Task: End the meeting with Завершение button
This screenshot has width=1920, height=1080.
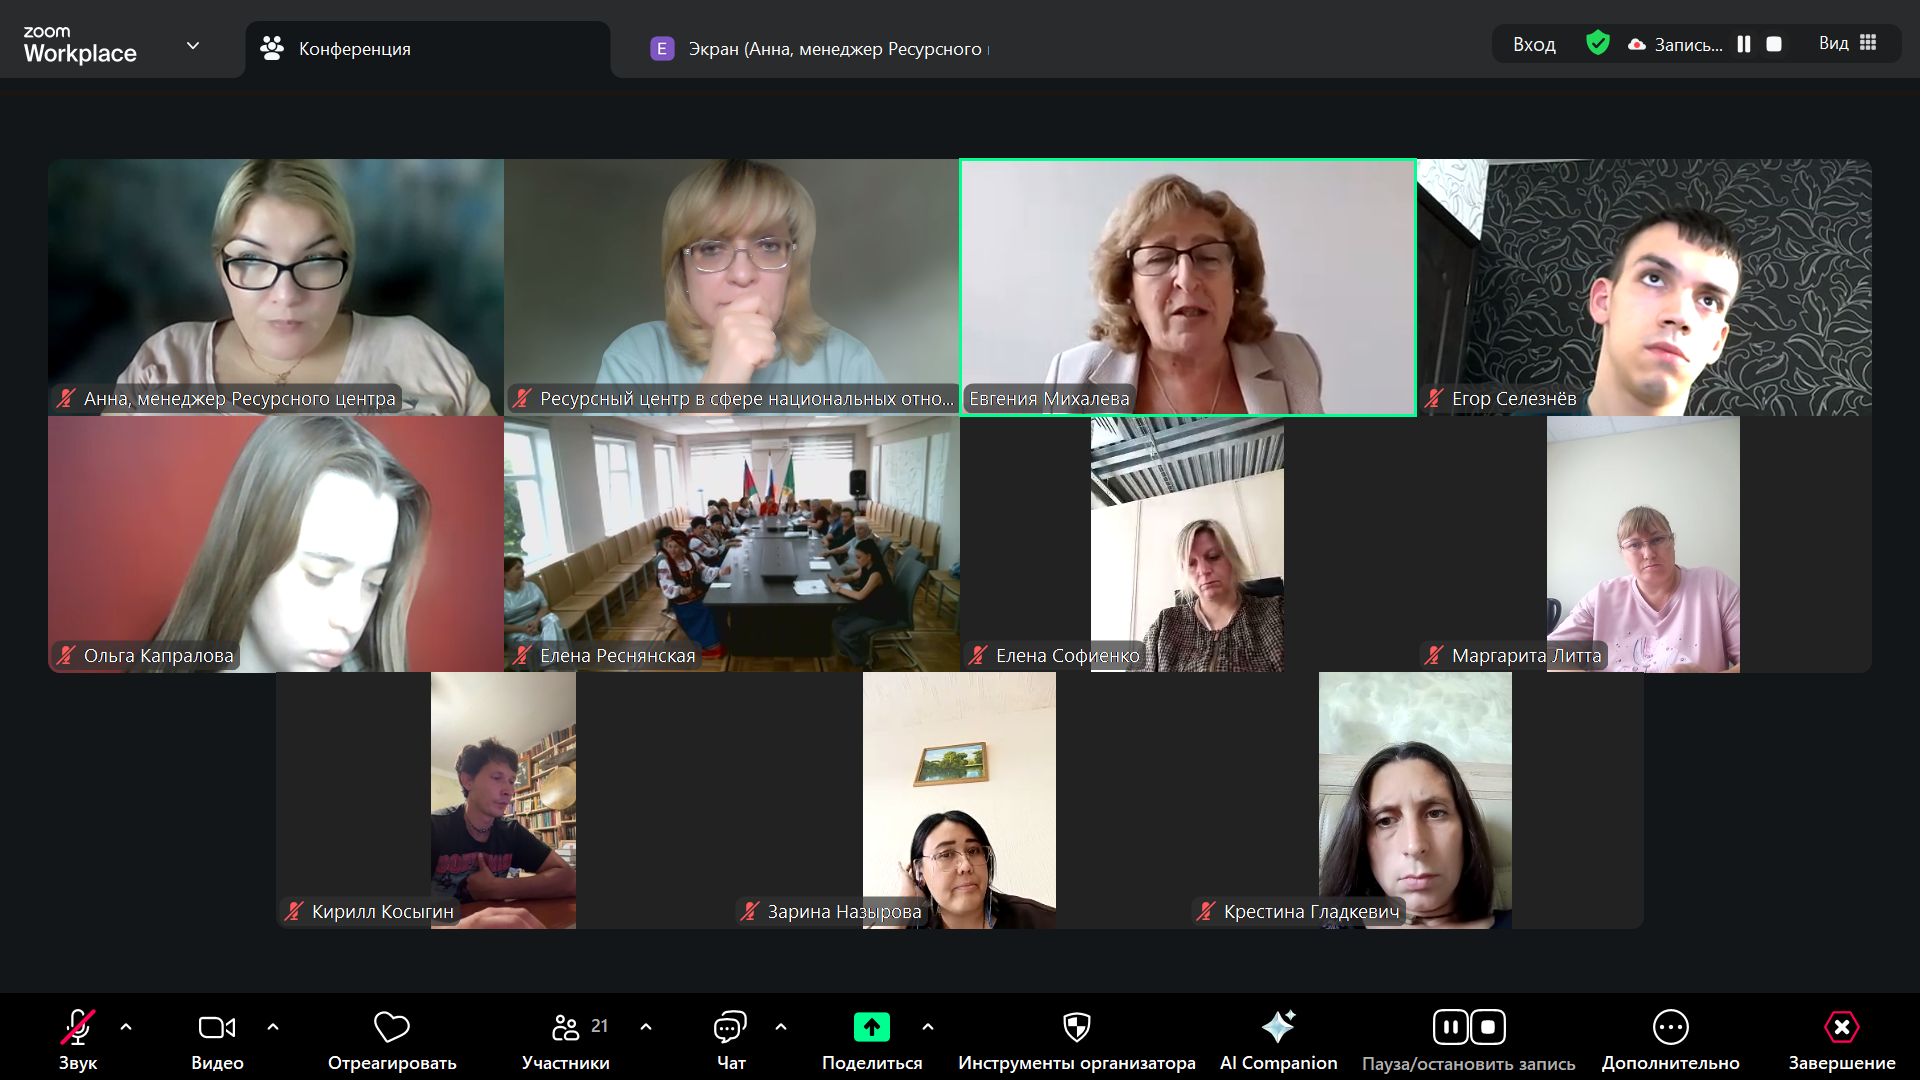Action: (x=1842, y=1041)
